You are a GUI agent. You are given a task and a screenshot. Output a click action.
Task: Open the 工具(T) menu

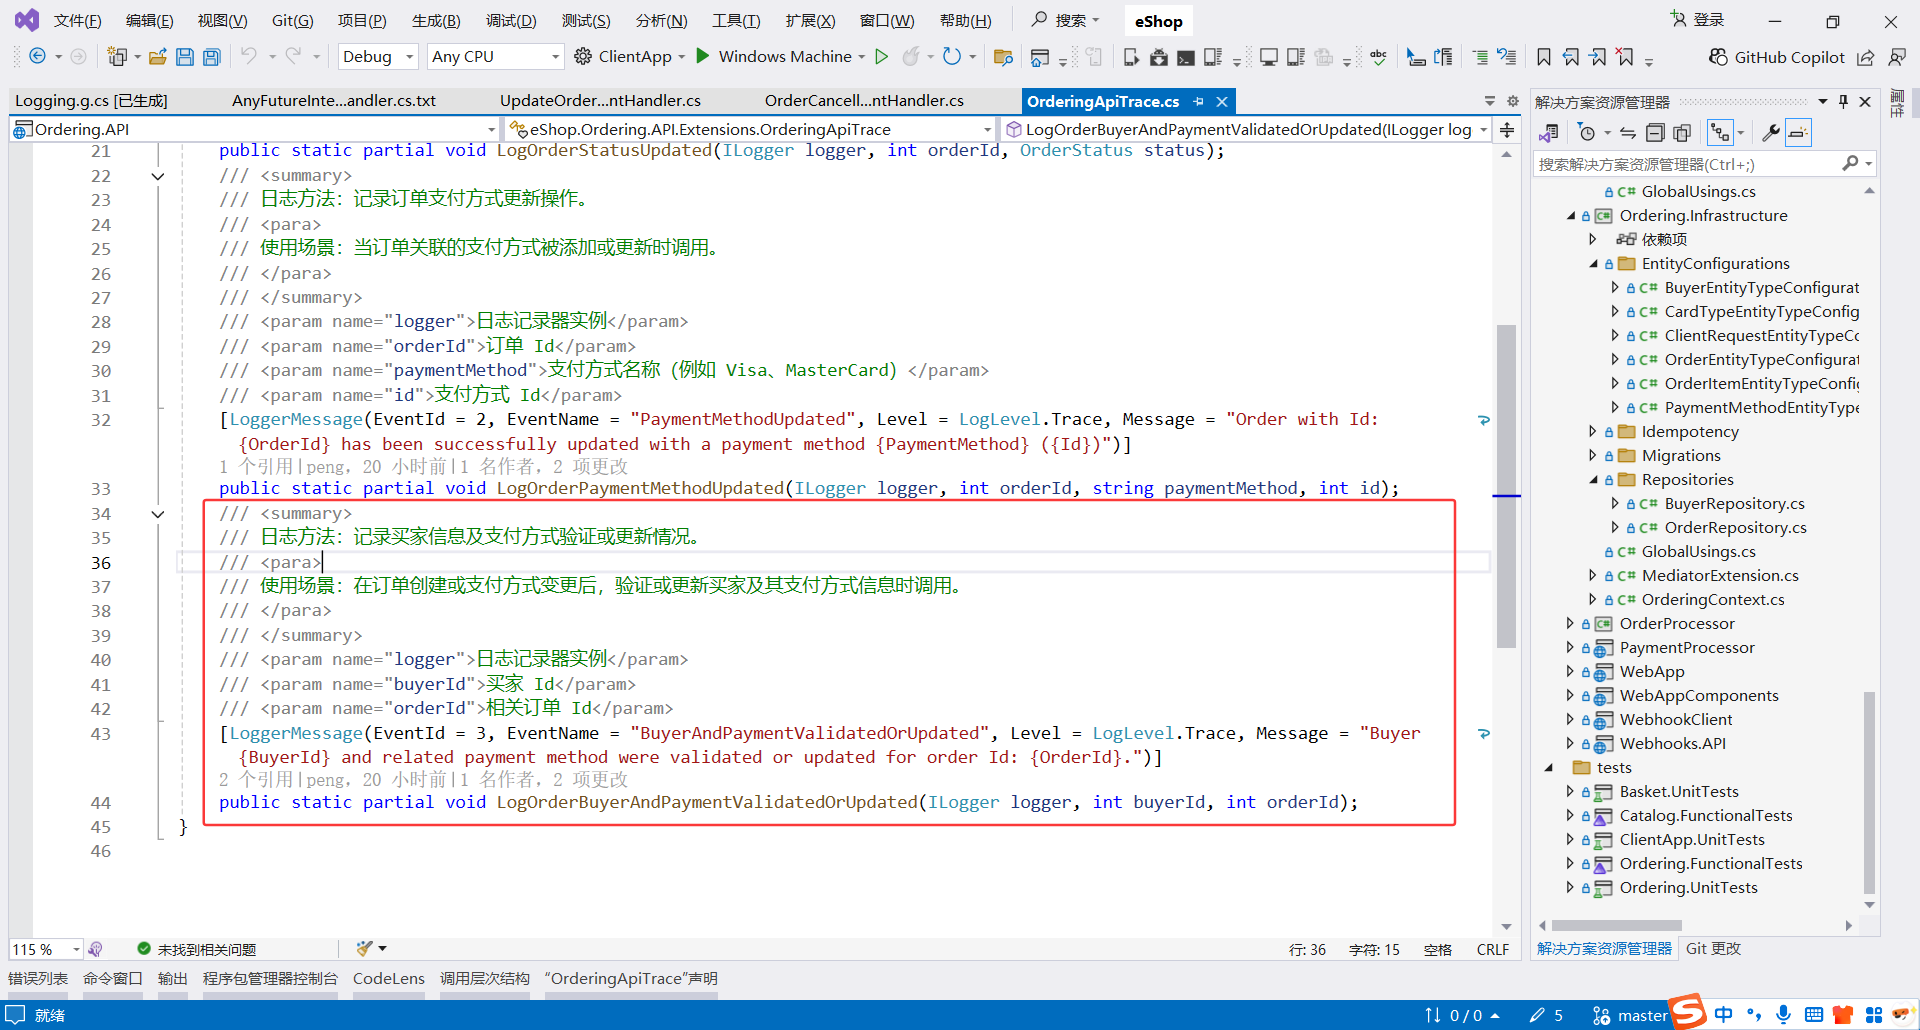point(736,21)
